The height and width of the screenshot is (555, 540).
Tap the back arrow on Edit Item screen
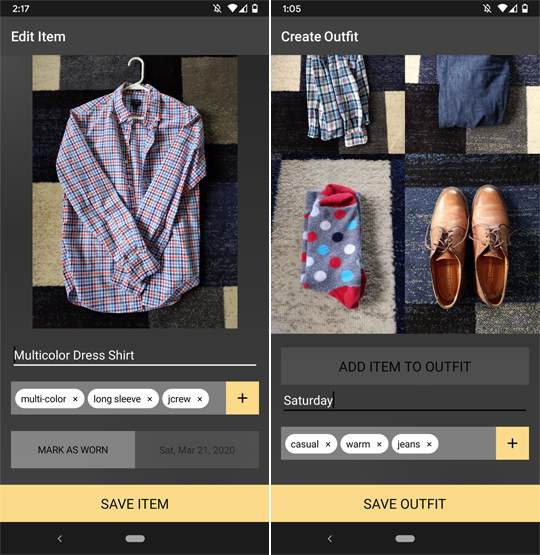[x=60, y=539]
